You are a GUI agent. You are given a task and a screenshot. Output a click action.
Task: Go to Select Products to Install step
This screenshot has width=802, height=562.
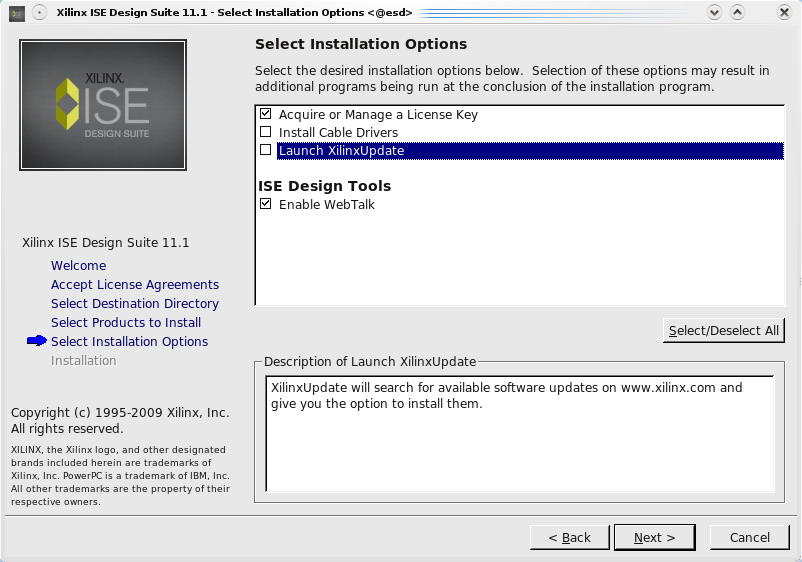coord(126,322)
